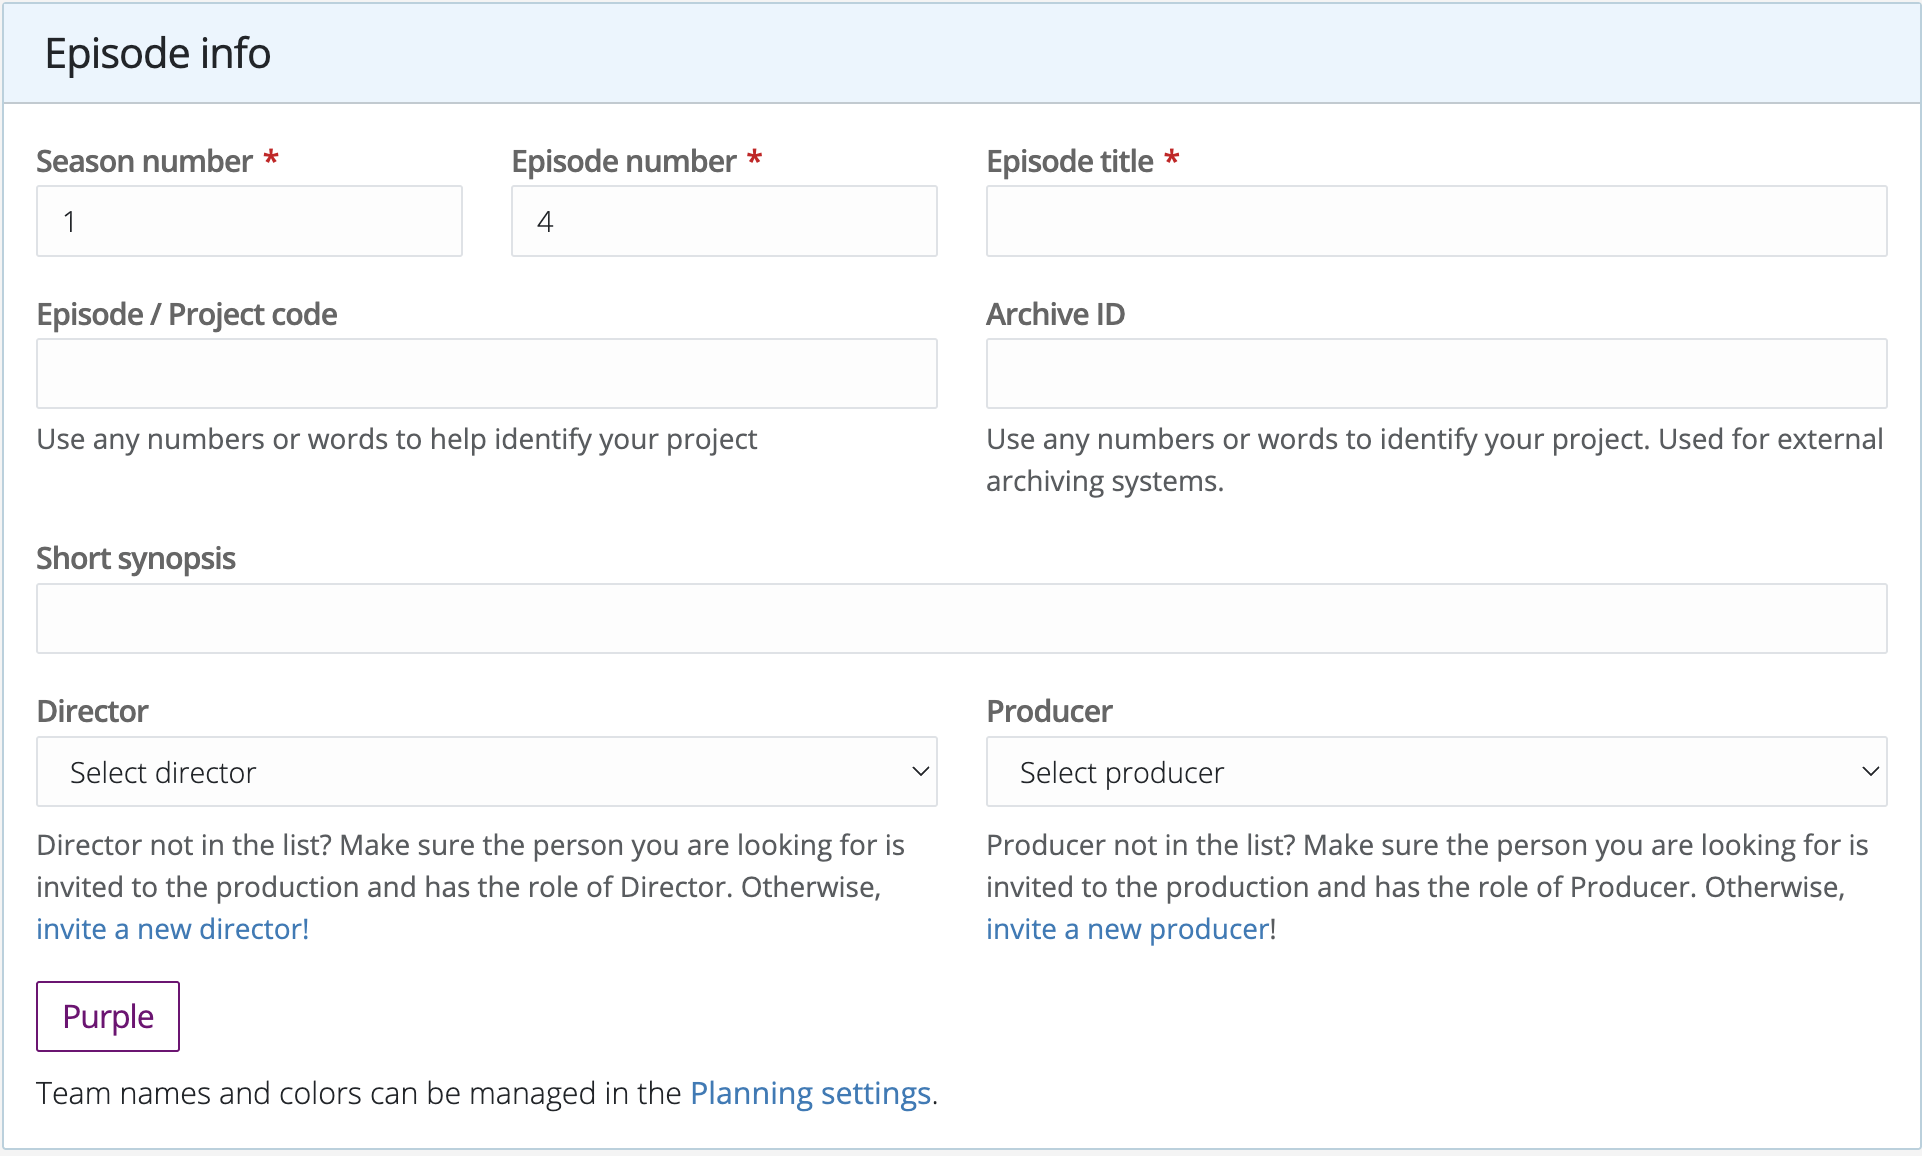Image resolution: width=1922 pixels, height=1156 pixels.
Task: Click the Episode title label
Action: point(1069,161)
